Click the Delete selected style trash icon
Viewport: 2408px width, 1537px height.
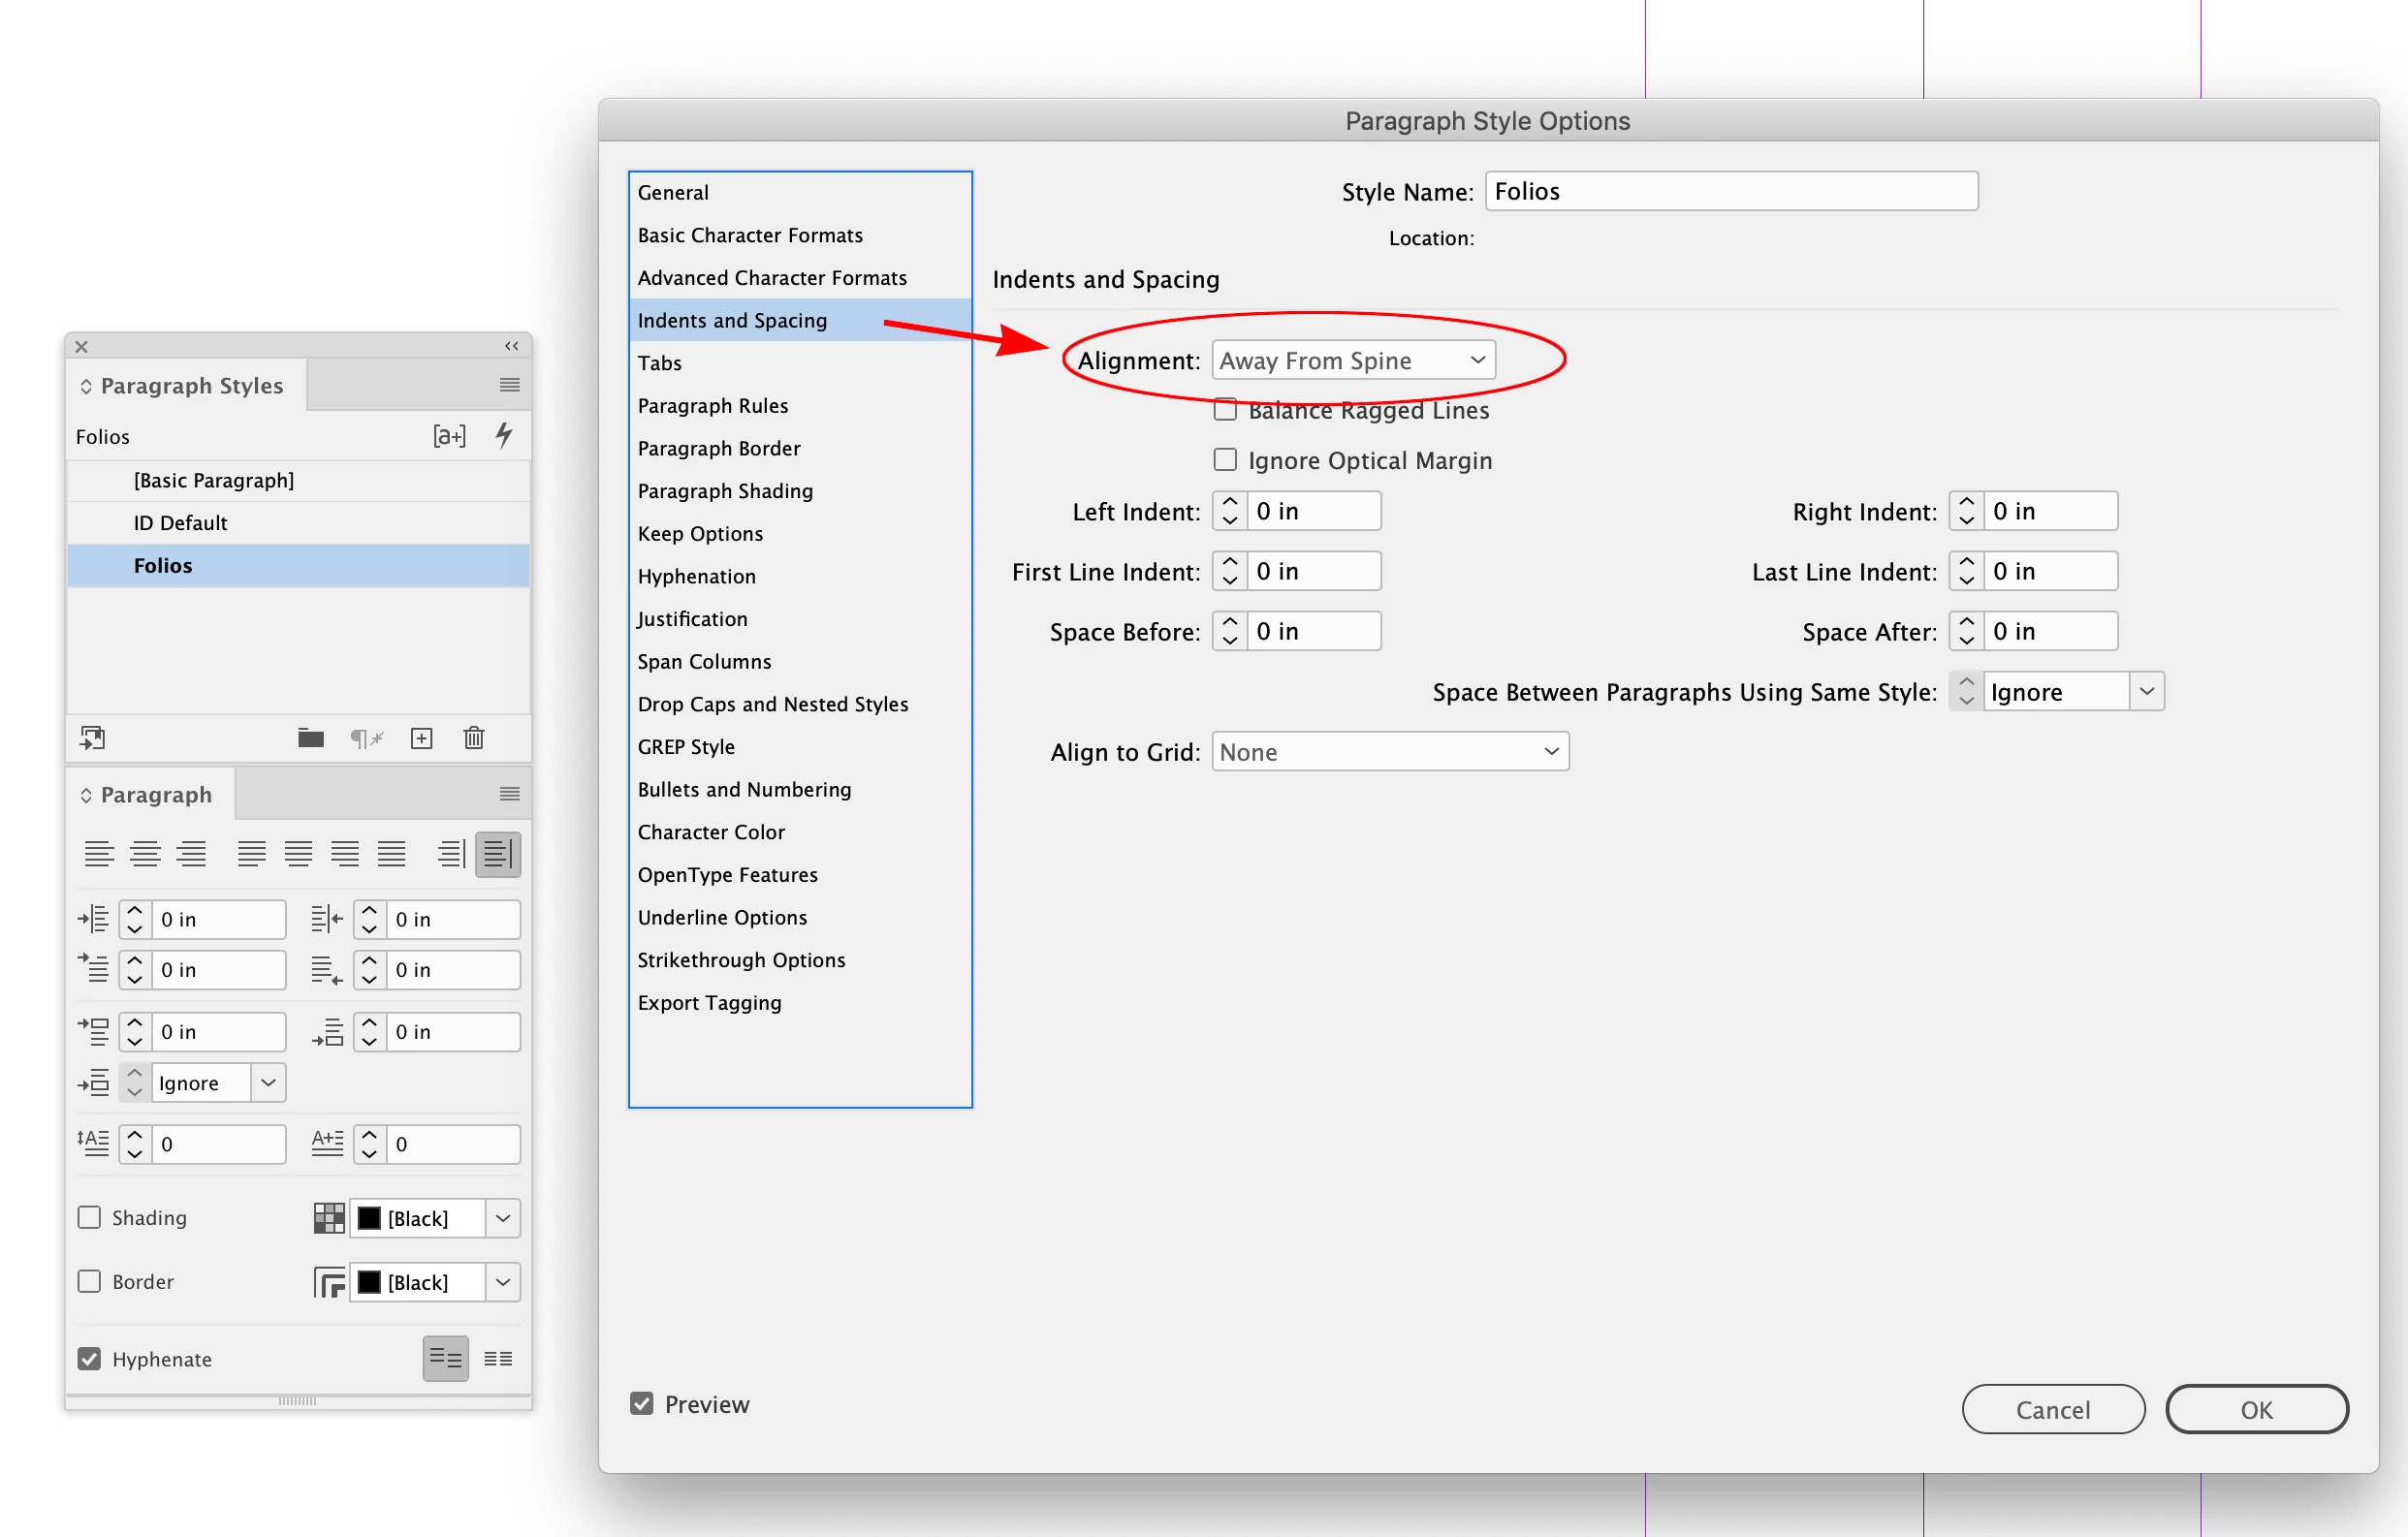[x=474, y=738]
